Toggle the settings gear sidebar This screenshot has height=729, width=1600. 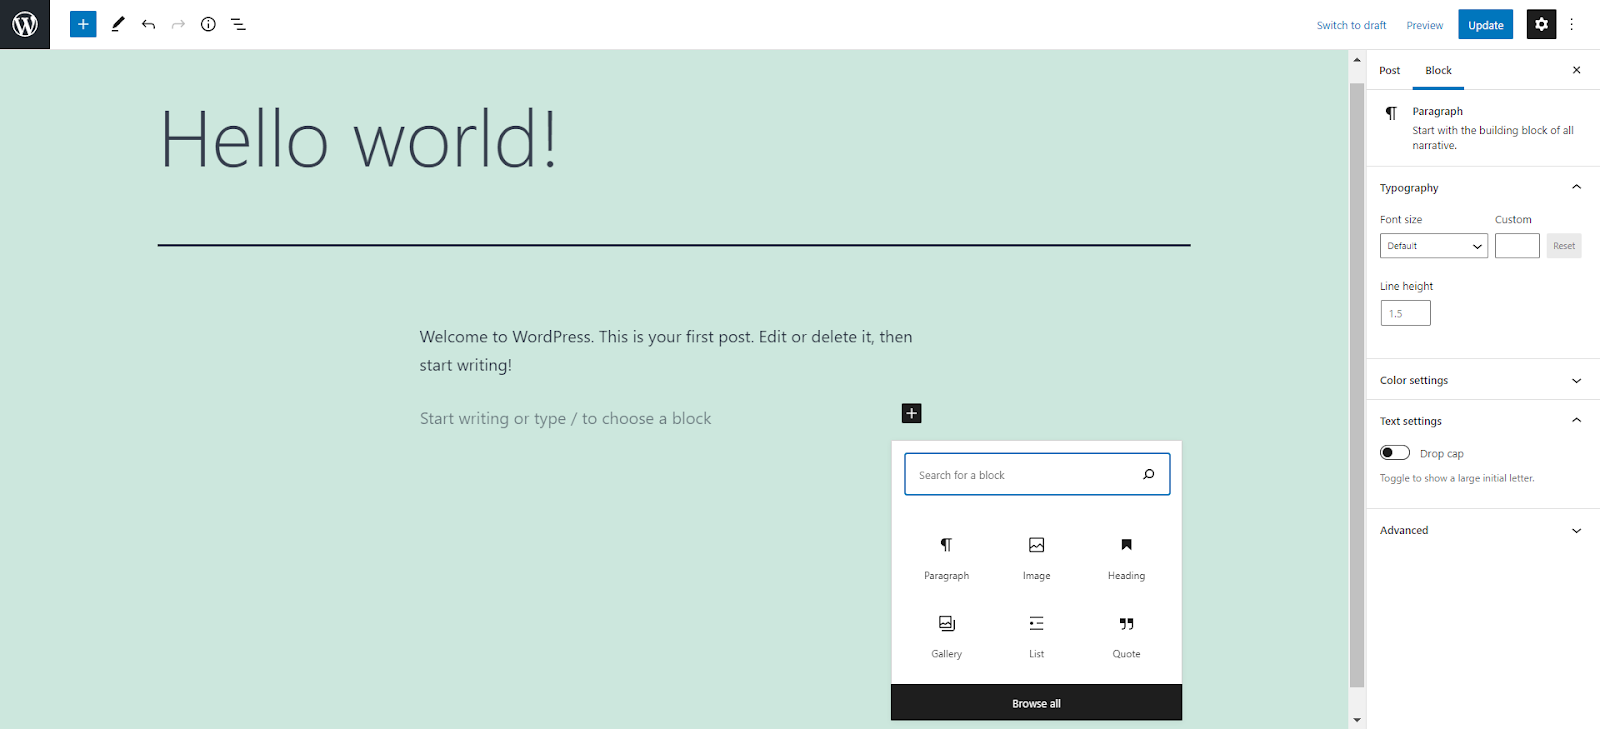[1541, 24]
